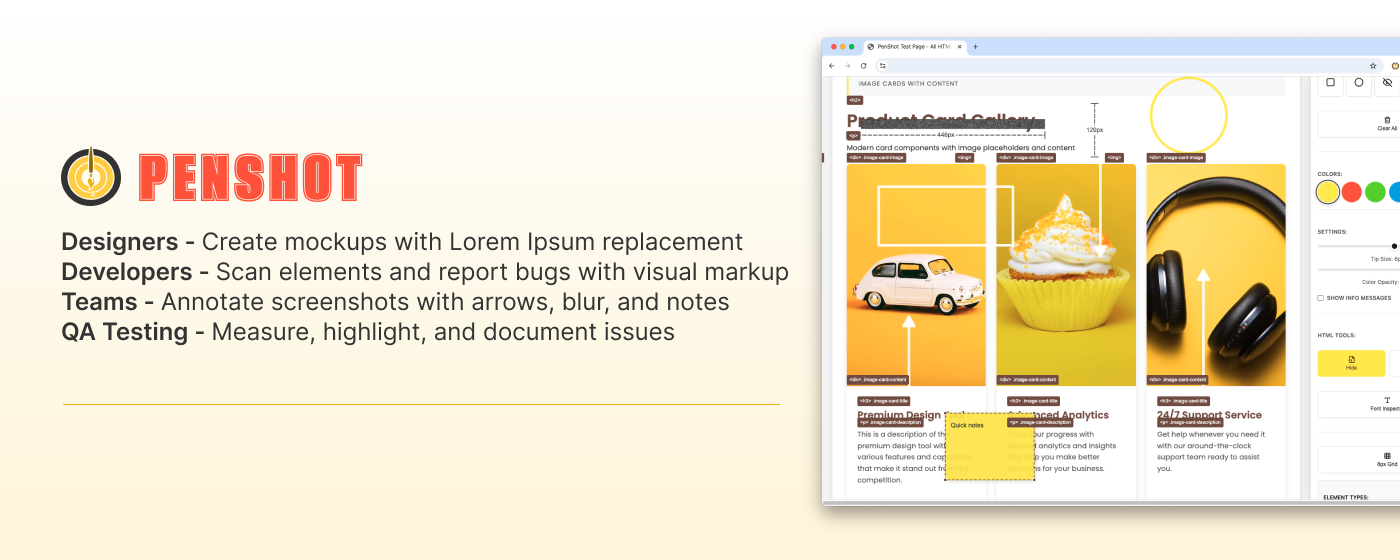Screen dimensions: 1400x560
Task: Adjust the Tip Size slider
Action: point(1358,245)
